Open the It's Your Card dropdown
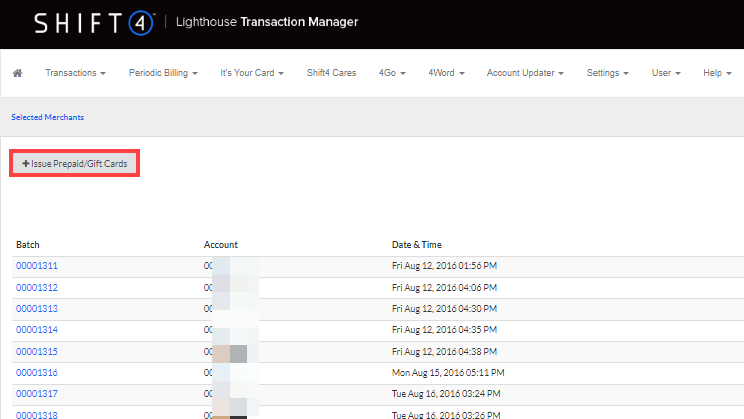The height and width of the screenshot is (419, 744). [x=252, y=73]
